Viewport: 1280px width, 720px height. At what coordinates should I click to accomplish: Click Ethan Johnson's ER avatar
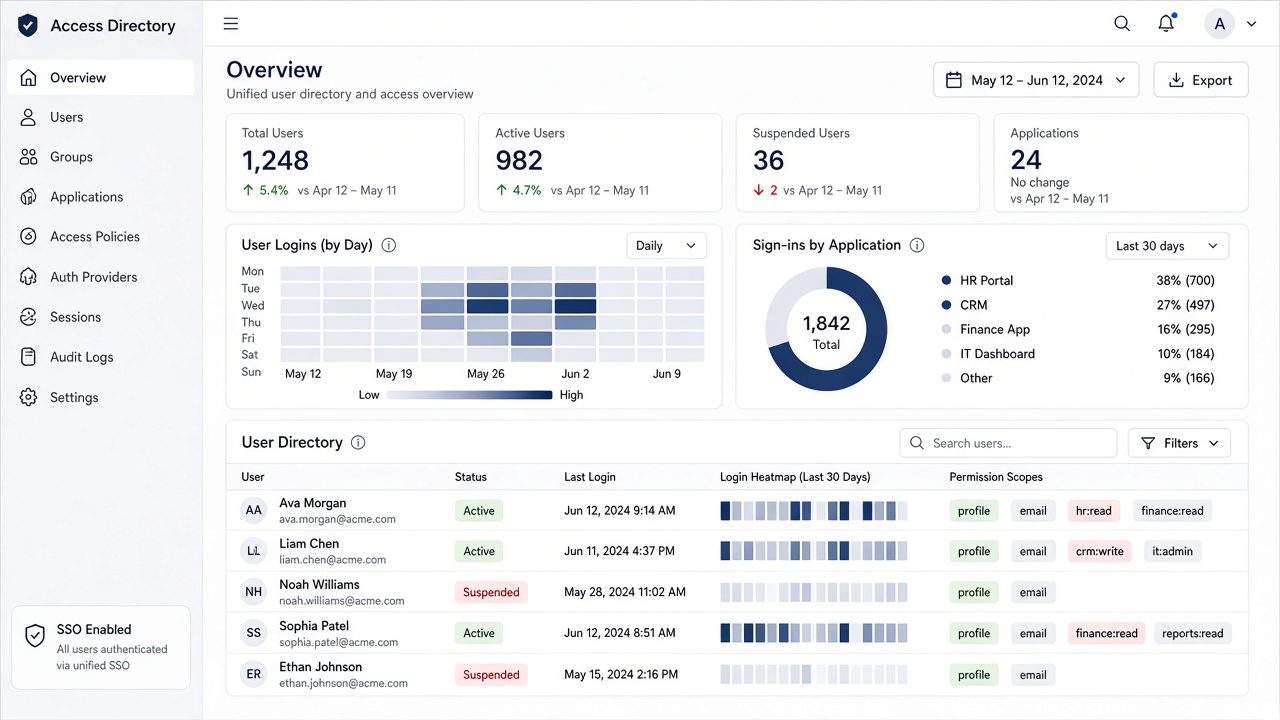click(254, 674)
